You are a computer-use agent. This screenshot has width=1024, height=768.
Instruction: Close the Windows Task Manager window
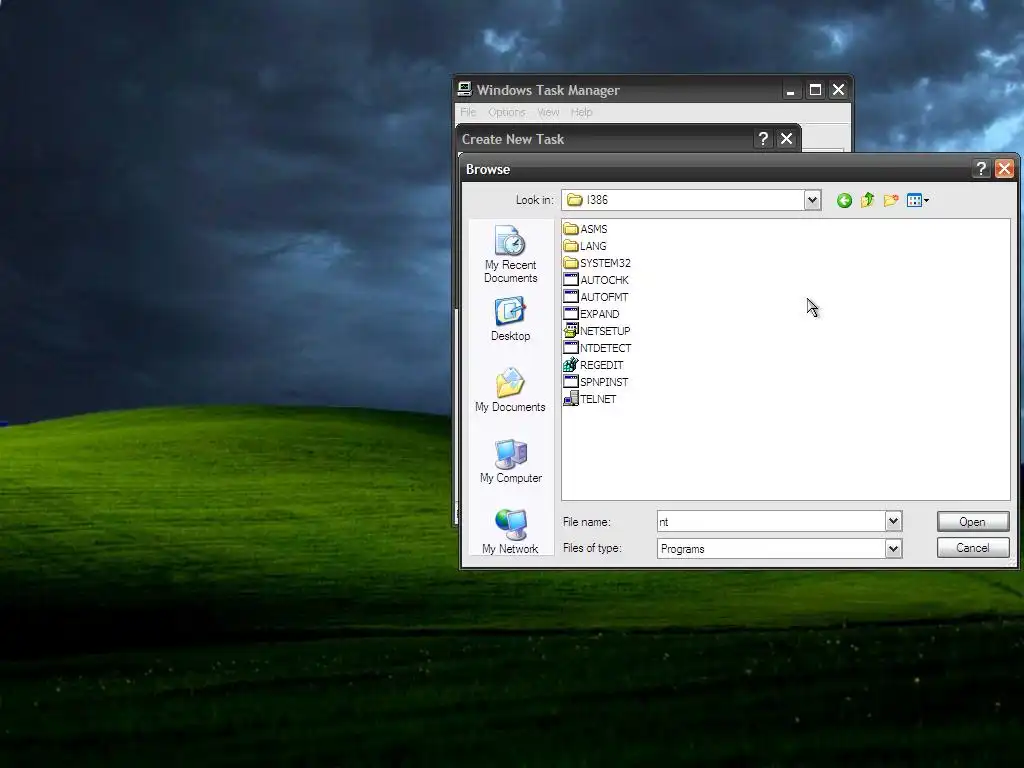[839, 89]
